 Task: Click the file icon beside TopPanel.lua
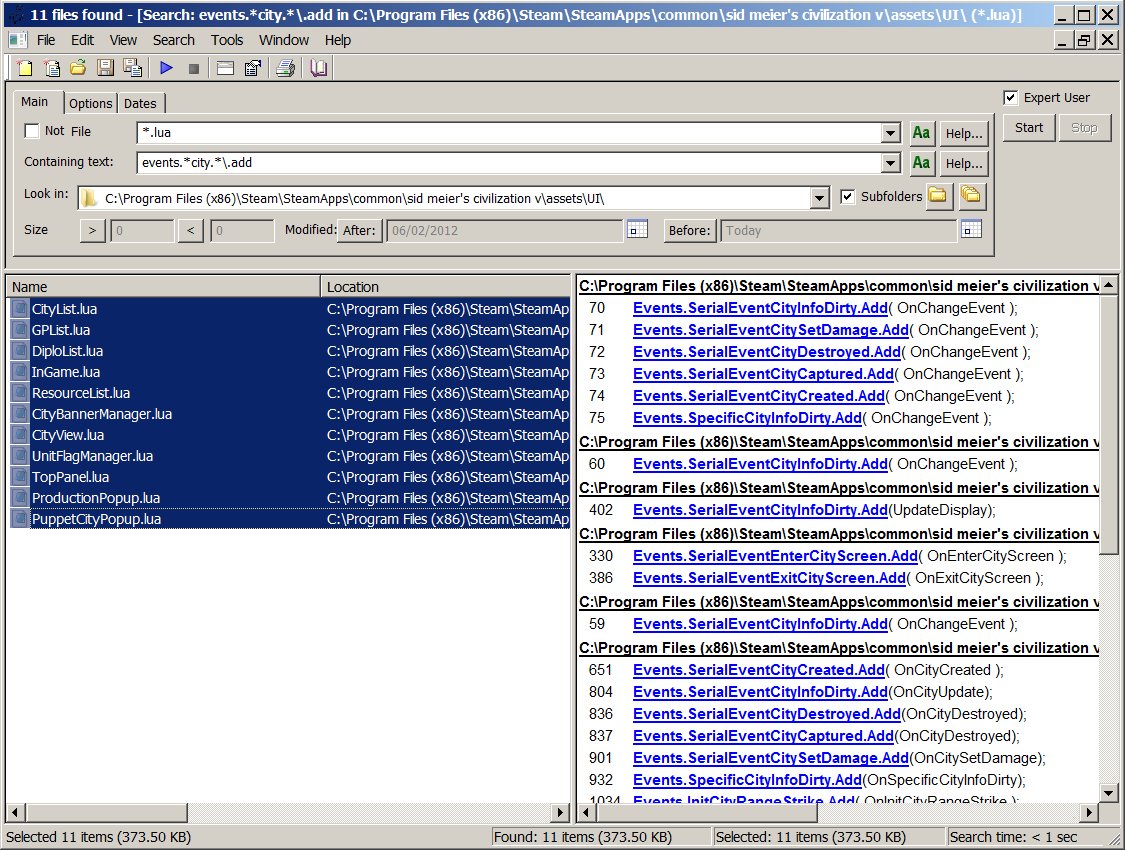(20, 477)
